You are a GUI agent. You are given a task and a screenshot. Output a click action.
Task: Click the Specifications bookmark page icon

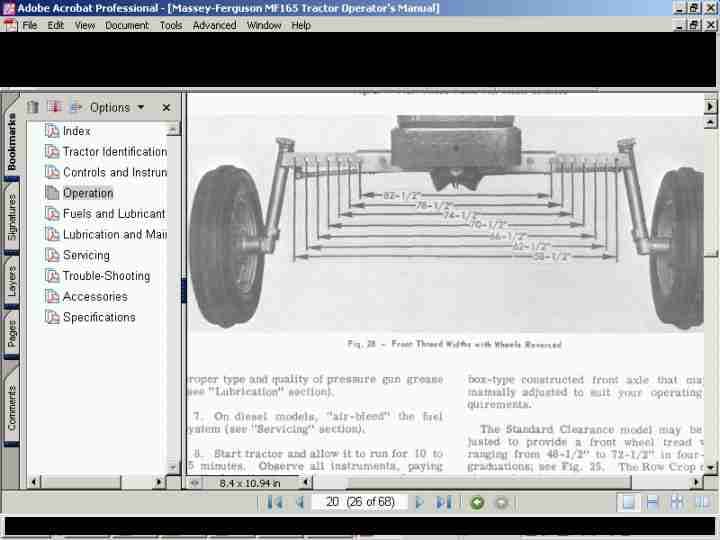tap(52, 317)
